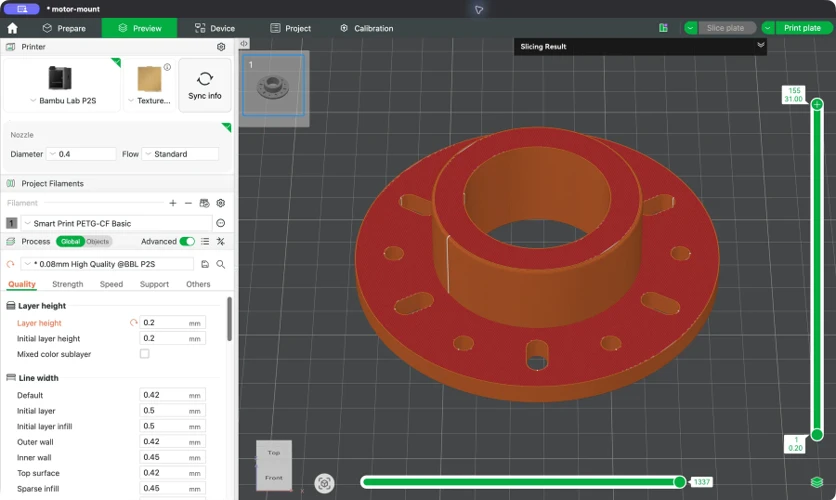Screen dimensions: 836x500
Task: Click the Initial layer height input field
Action: (172, 338)
